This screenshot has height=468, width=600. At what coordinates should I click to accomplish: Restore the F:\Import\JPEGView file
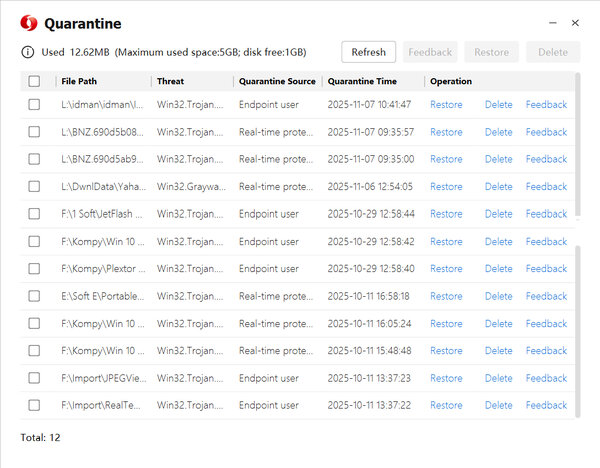click(x=446, y=378)
